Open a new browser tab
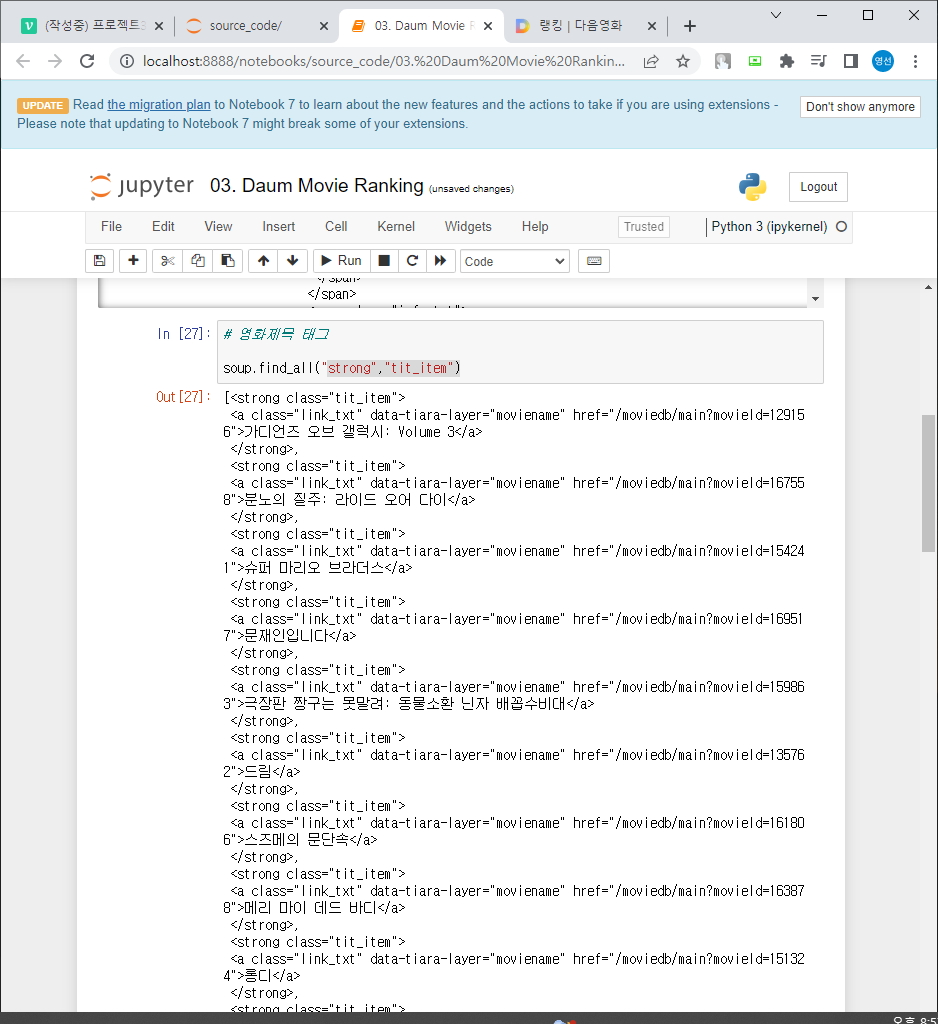The width and height of the screenshot is (938, 1024). pos(690,26)
